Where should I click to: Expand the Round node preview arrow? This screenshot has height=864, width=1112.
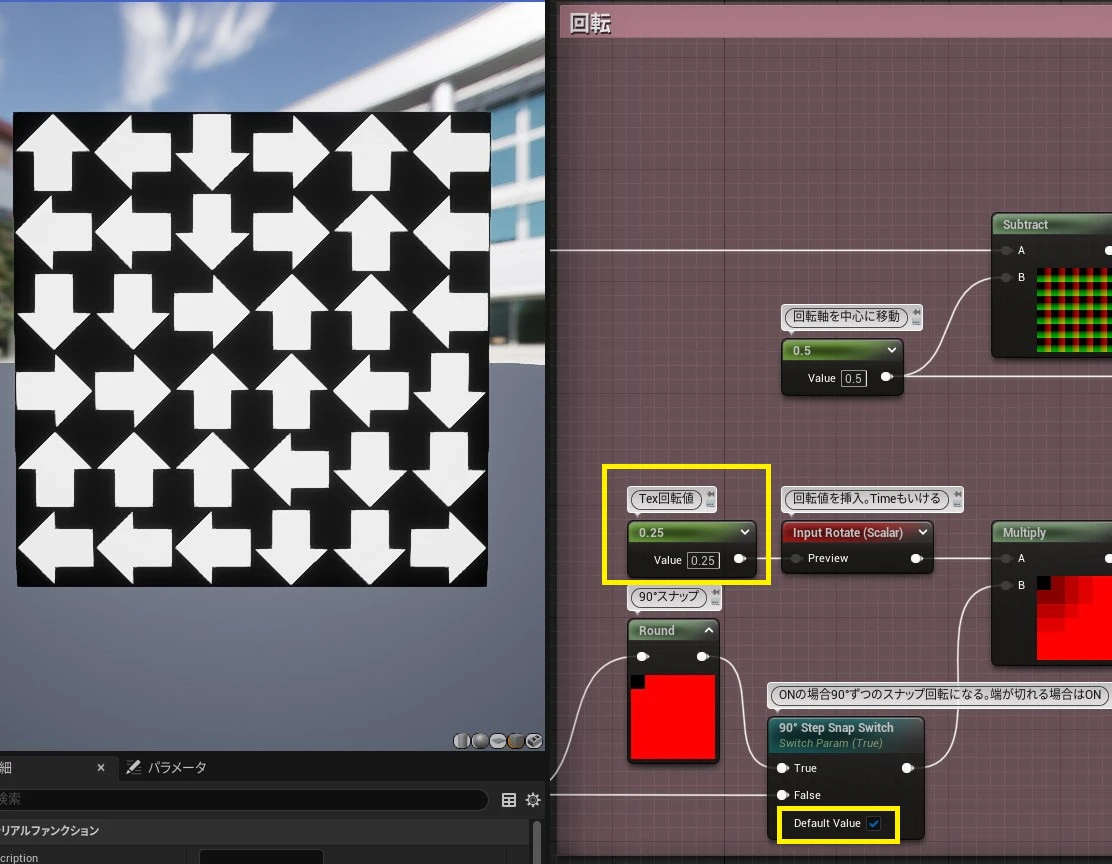pos(708,630)
